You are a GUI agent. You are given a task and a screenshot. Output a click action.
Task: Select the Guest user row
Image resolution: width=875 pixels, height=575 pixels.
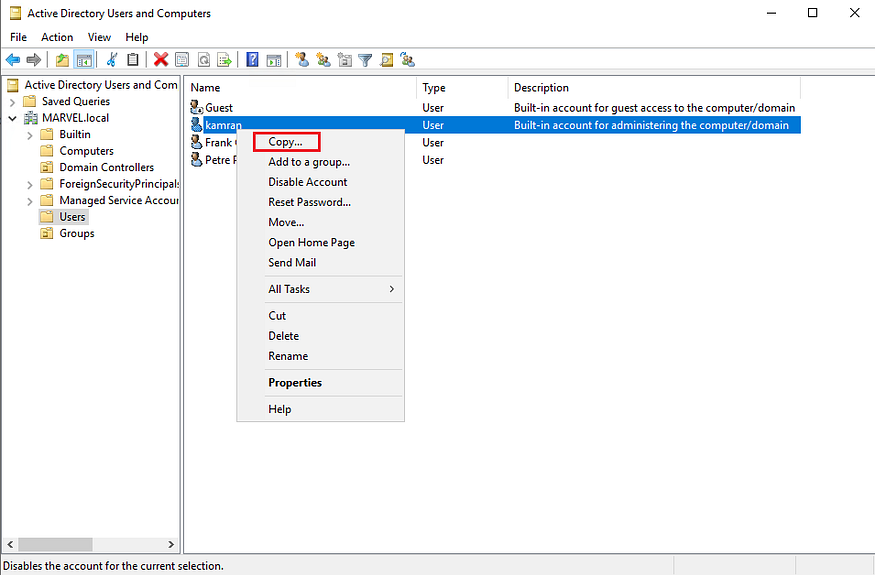tap(219, 108)
